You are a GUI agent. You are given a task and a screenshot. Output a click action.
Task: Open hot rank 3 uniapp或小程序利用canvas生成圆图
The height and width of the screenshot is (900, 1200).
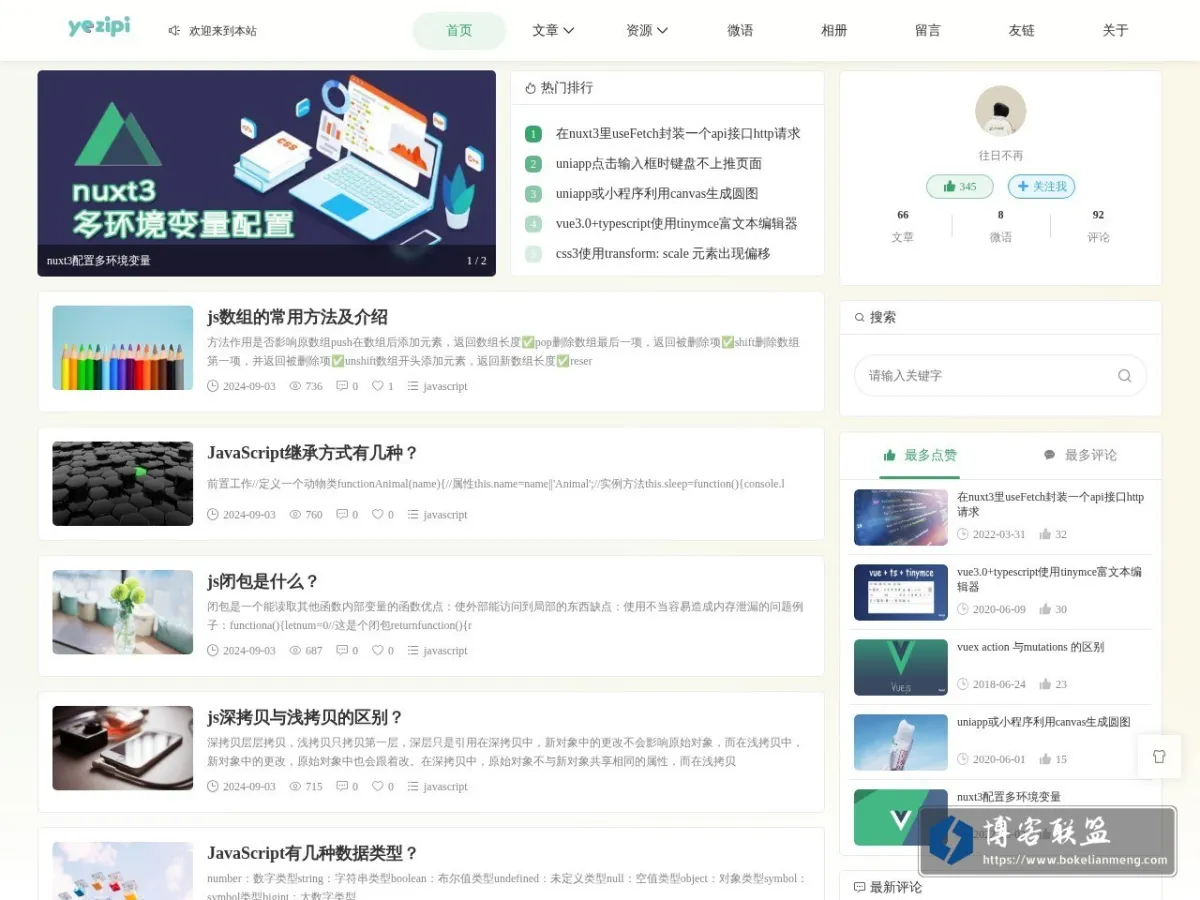[x=657, y=194]
